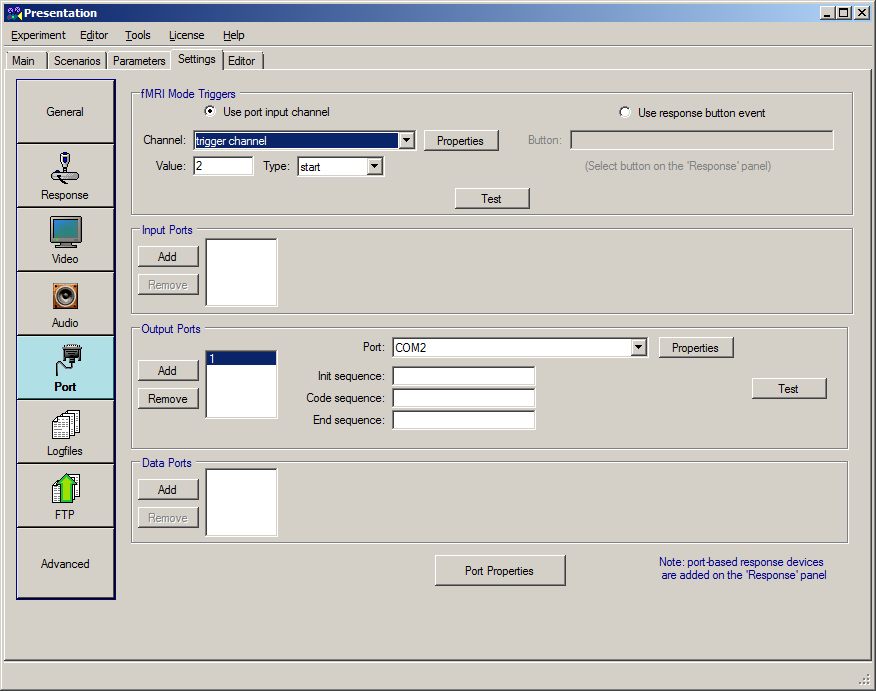Switch to the Scenarios tab
876x691 pixels.
tap(77, 61)
